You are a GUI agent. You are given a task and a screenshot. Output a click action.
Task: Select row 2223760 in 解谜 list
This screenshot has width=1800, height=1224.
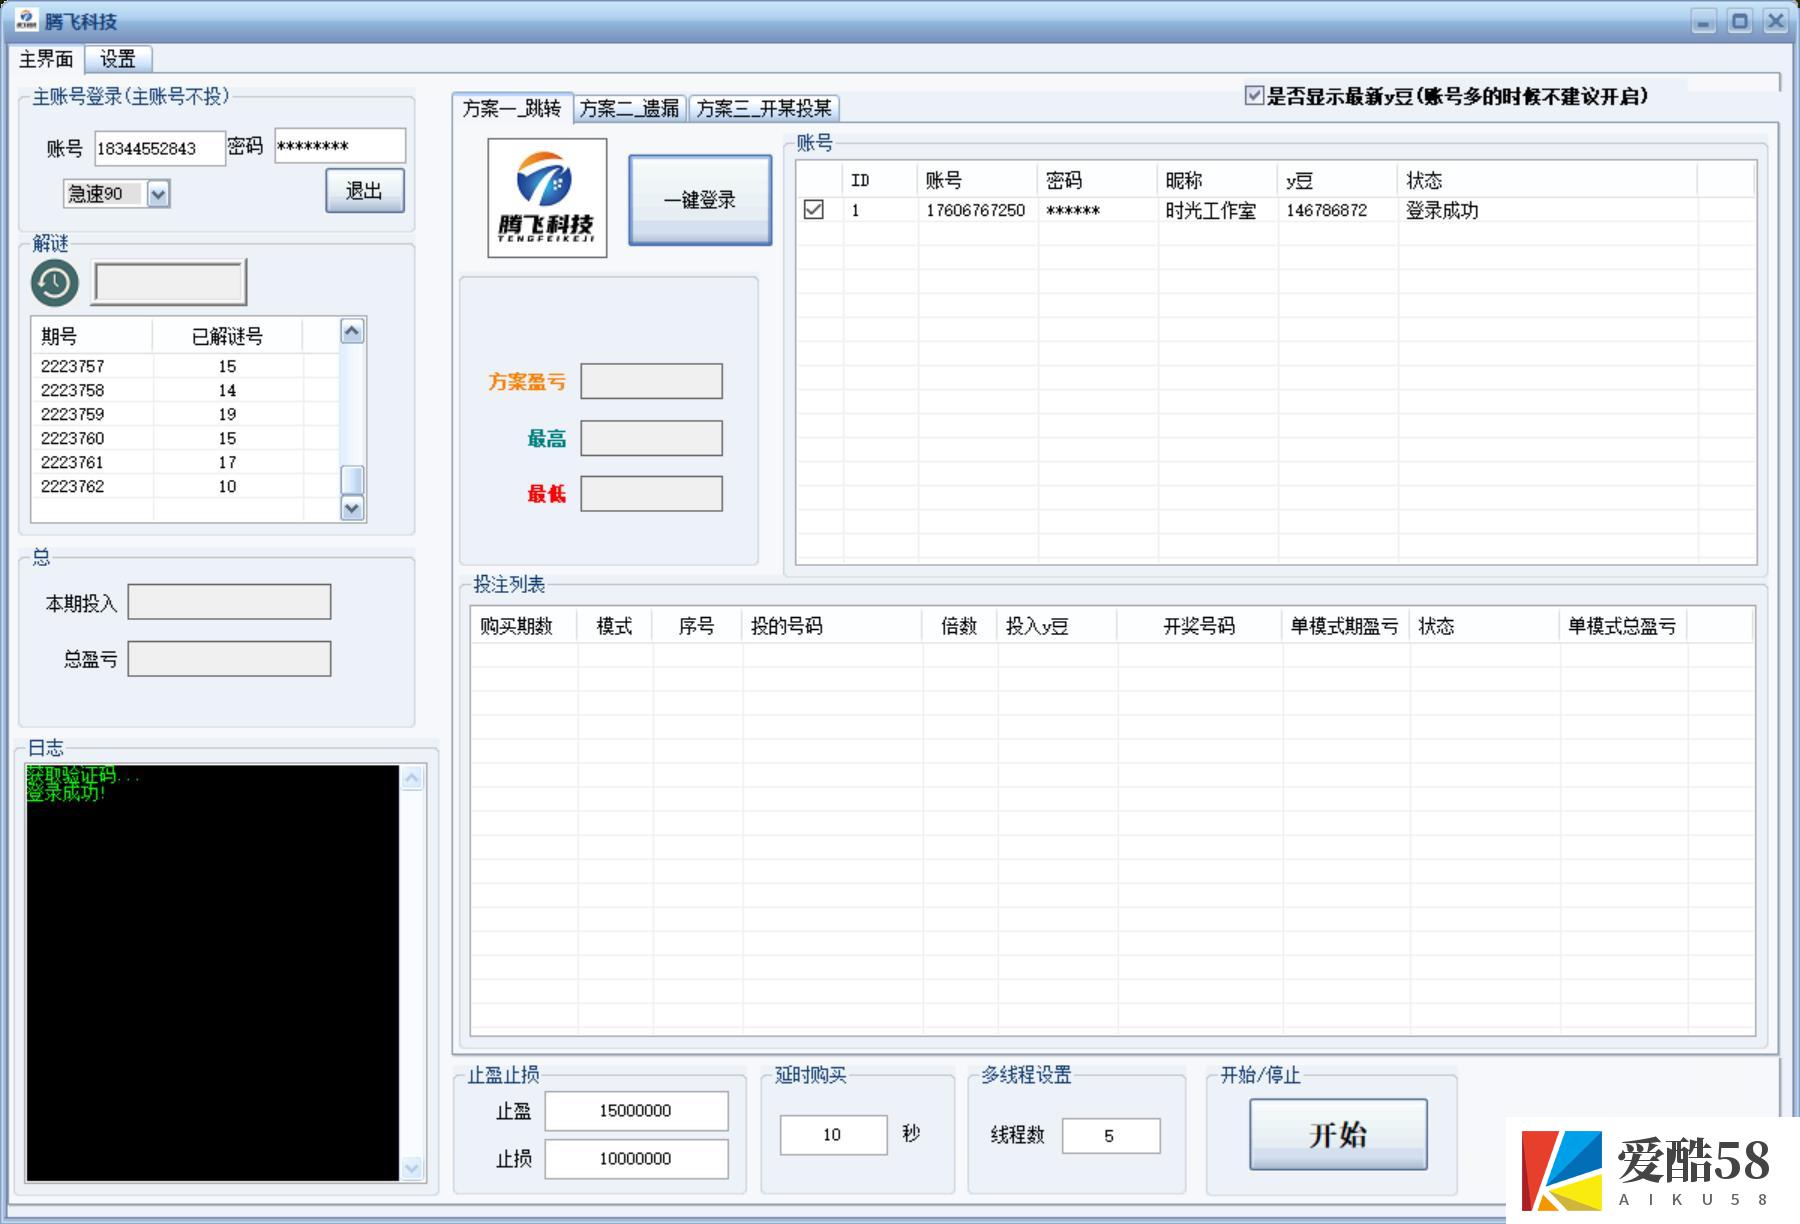186,438
